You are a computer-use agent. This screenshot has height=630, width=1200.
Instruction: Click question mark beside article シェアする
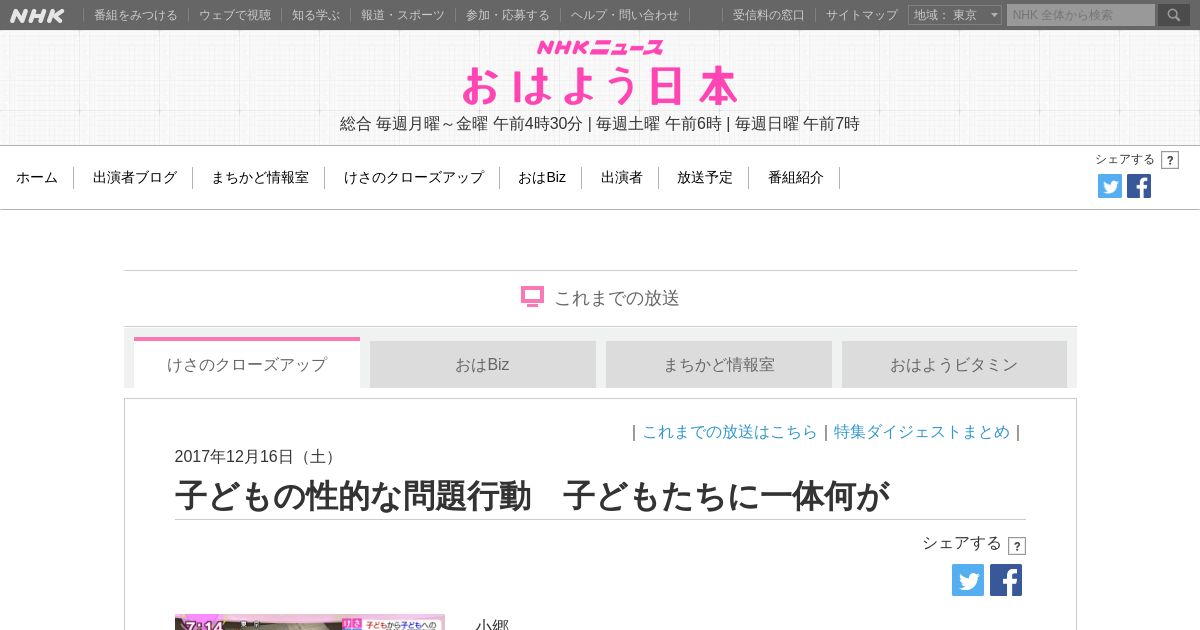1017,546
